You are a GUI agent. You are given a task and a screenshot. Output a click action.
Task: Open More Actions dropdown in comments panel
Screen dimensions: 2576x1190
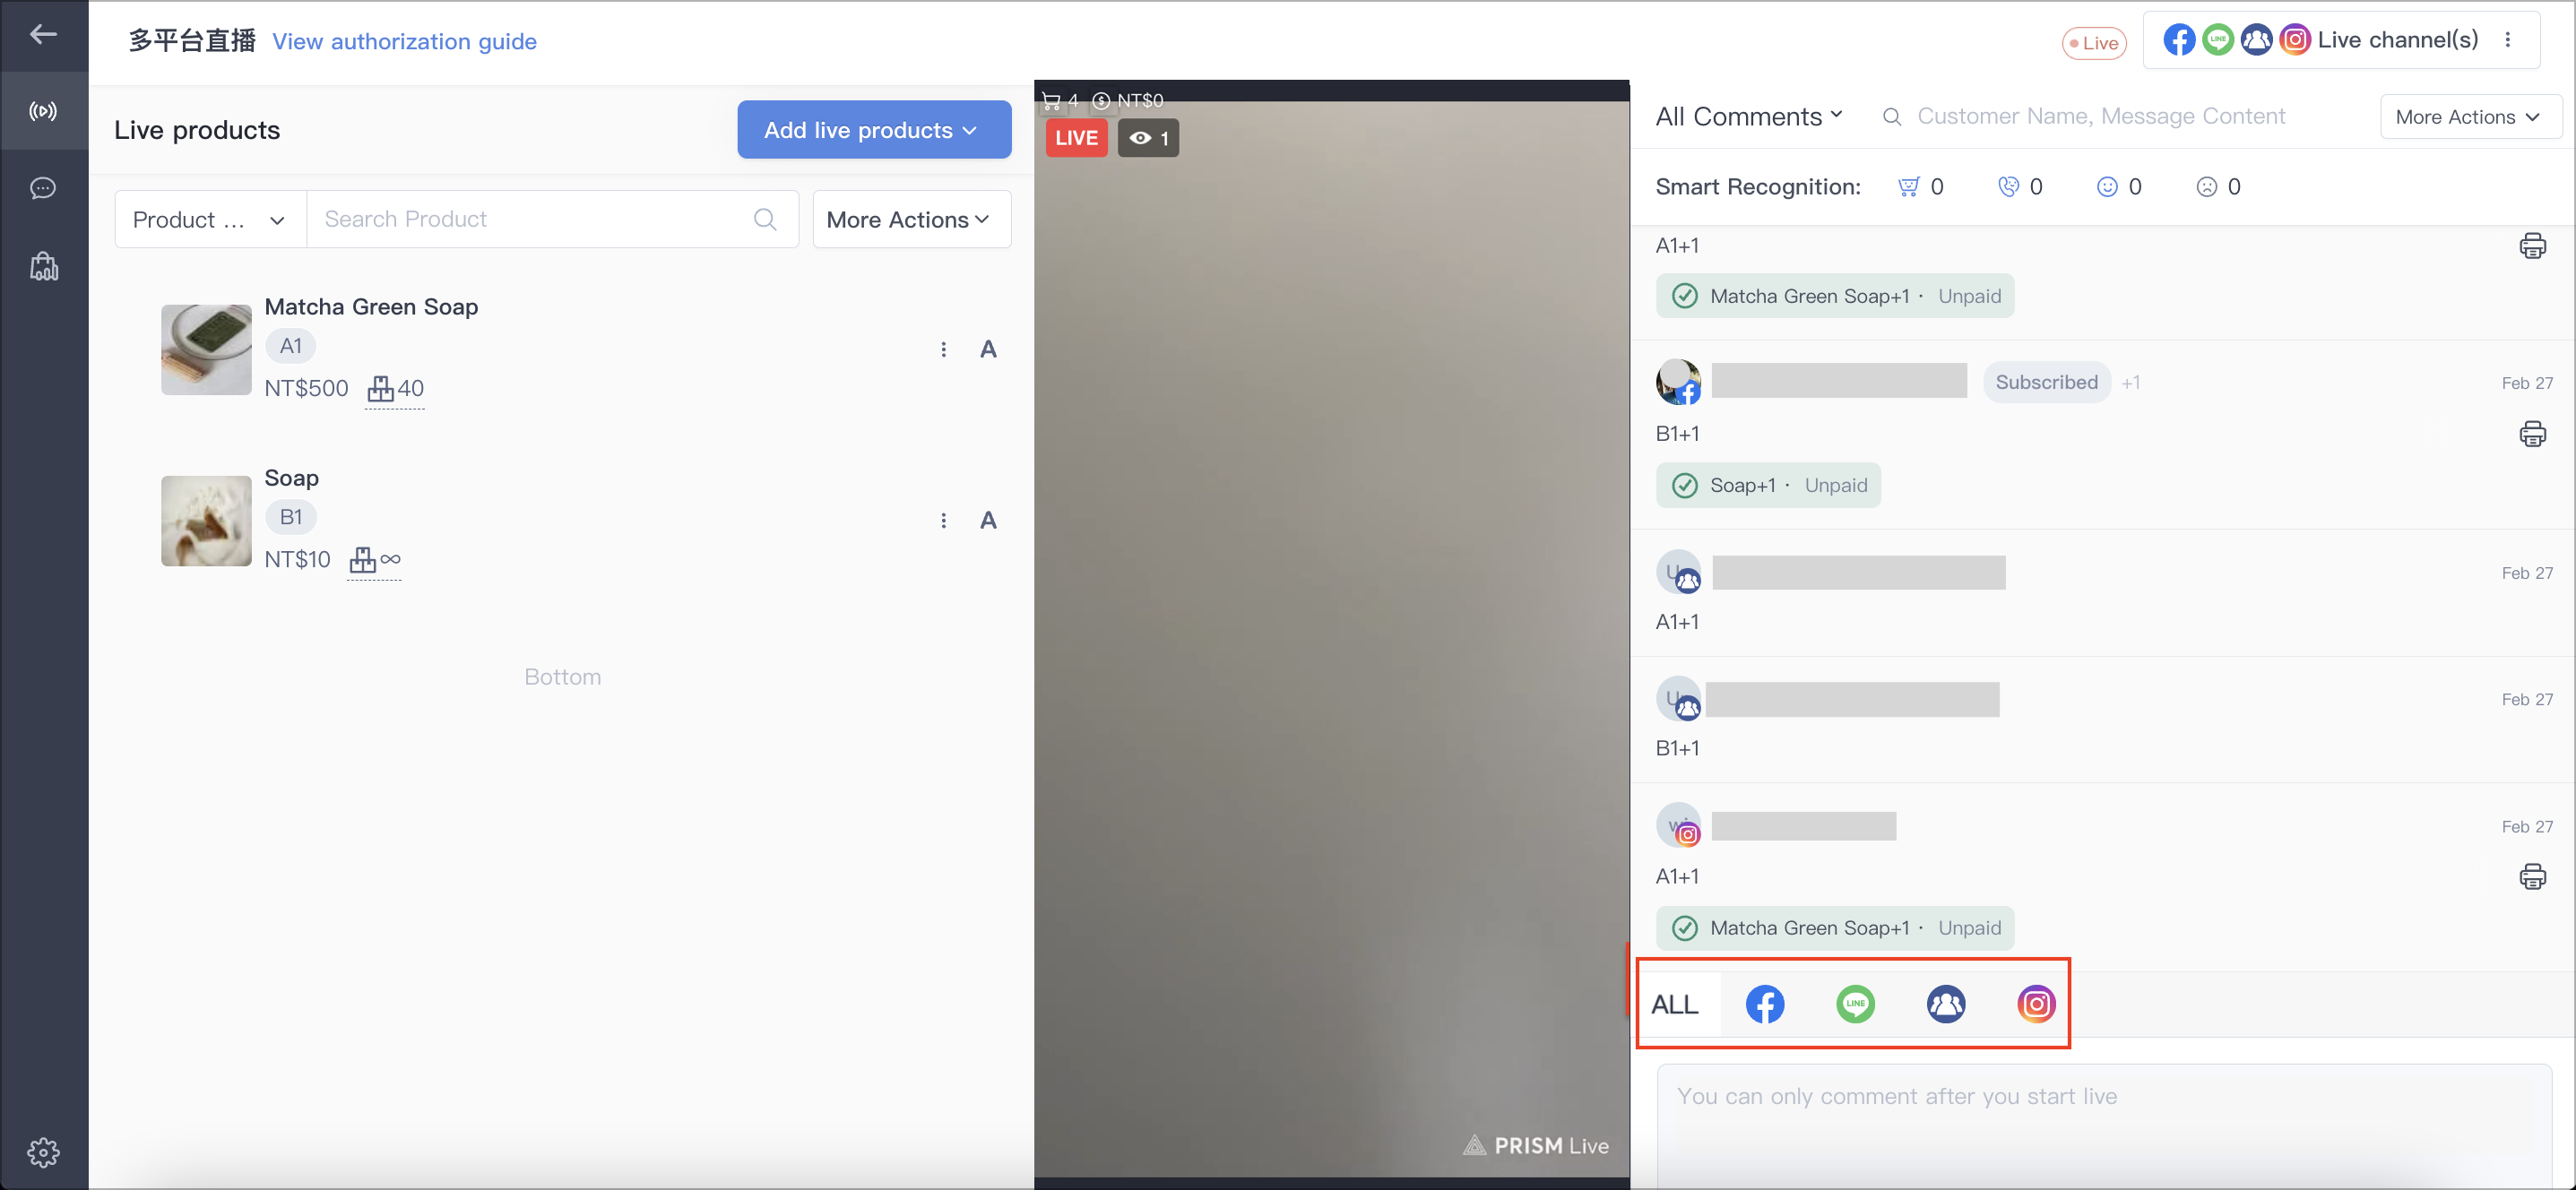pyautogui.click(x=2470, y=117)
